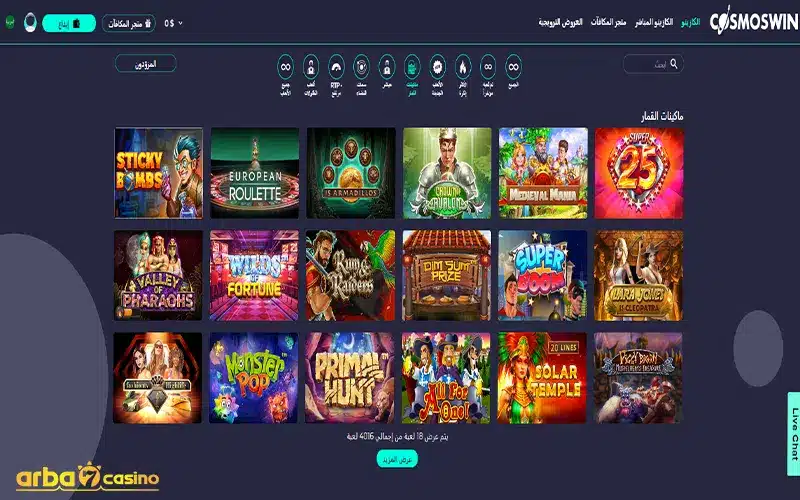800x500 pixels.
Task: Open the new games badge category
Action: point(437,66)
